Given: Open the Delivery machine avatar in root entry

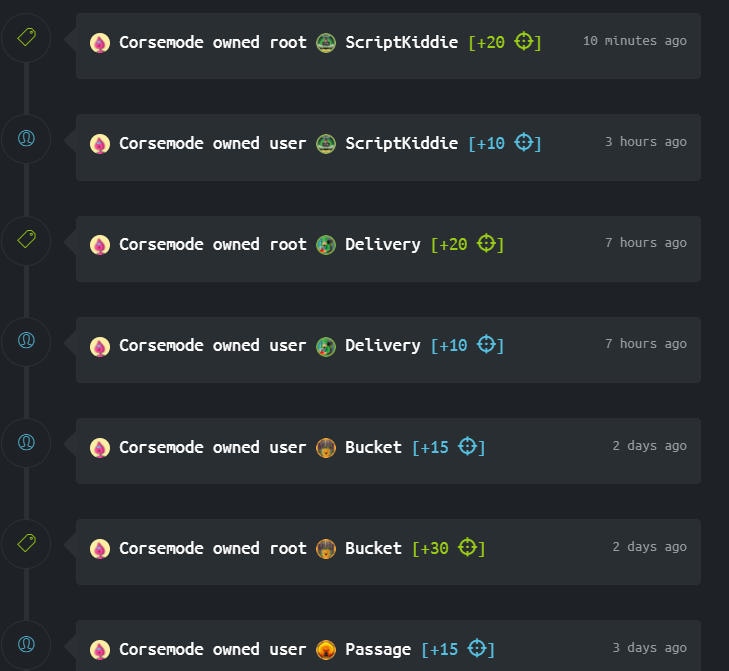Looking at the screenshot, I should [326, 245].
